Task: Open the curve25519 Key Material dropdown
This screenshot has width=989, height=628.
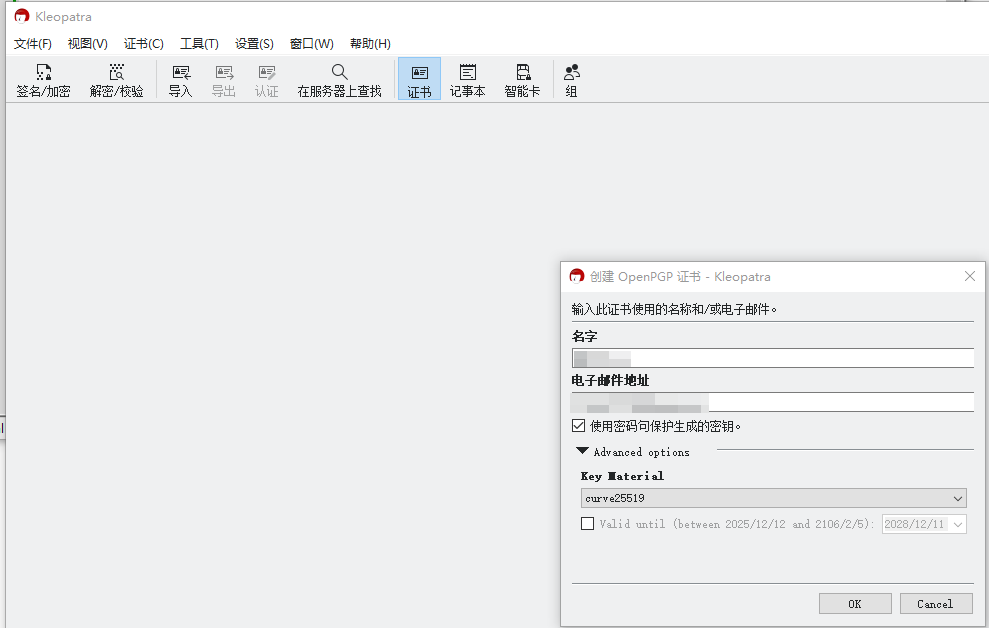Action: pos(773,498)
